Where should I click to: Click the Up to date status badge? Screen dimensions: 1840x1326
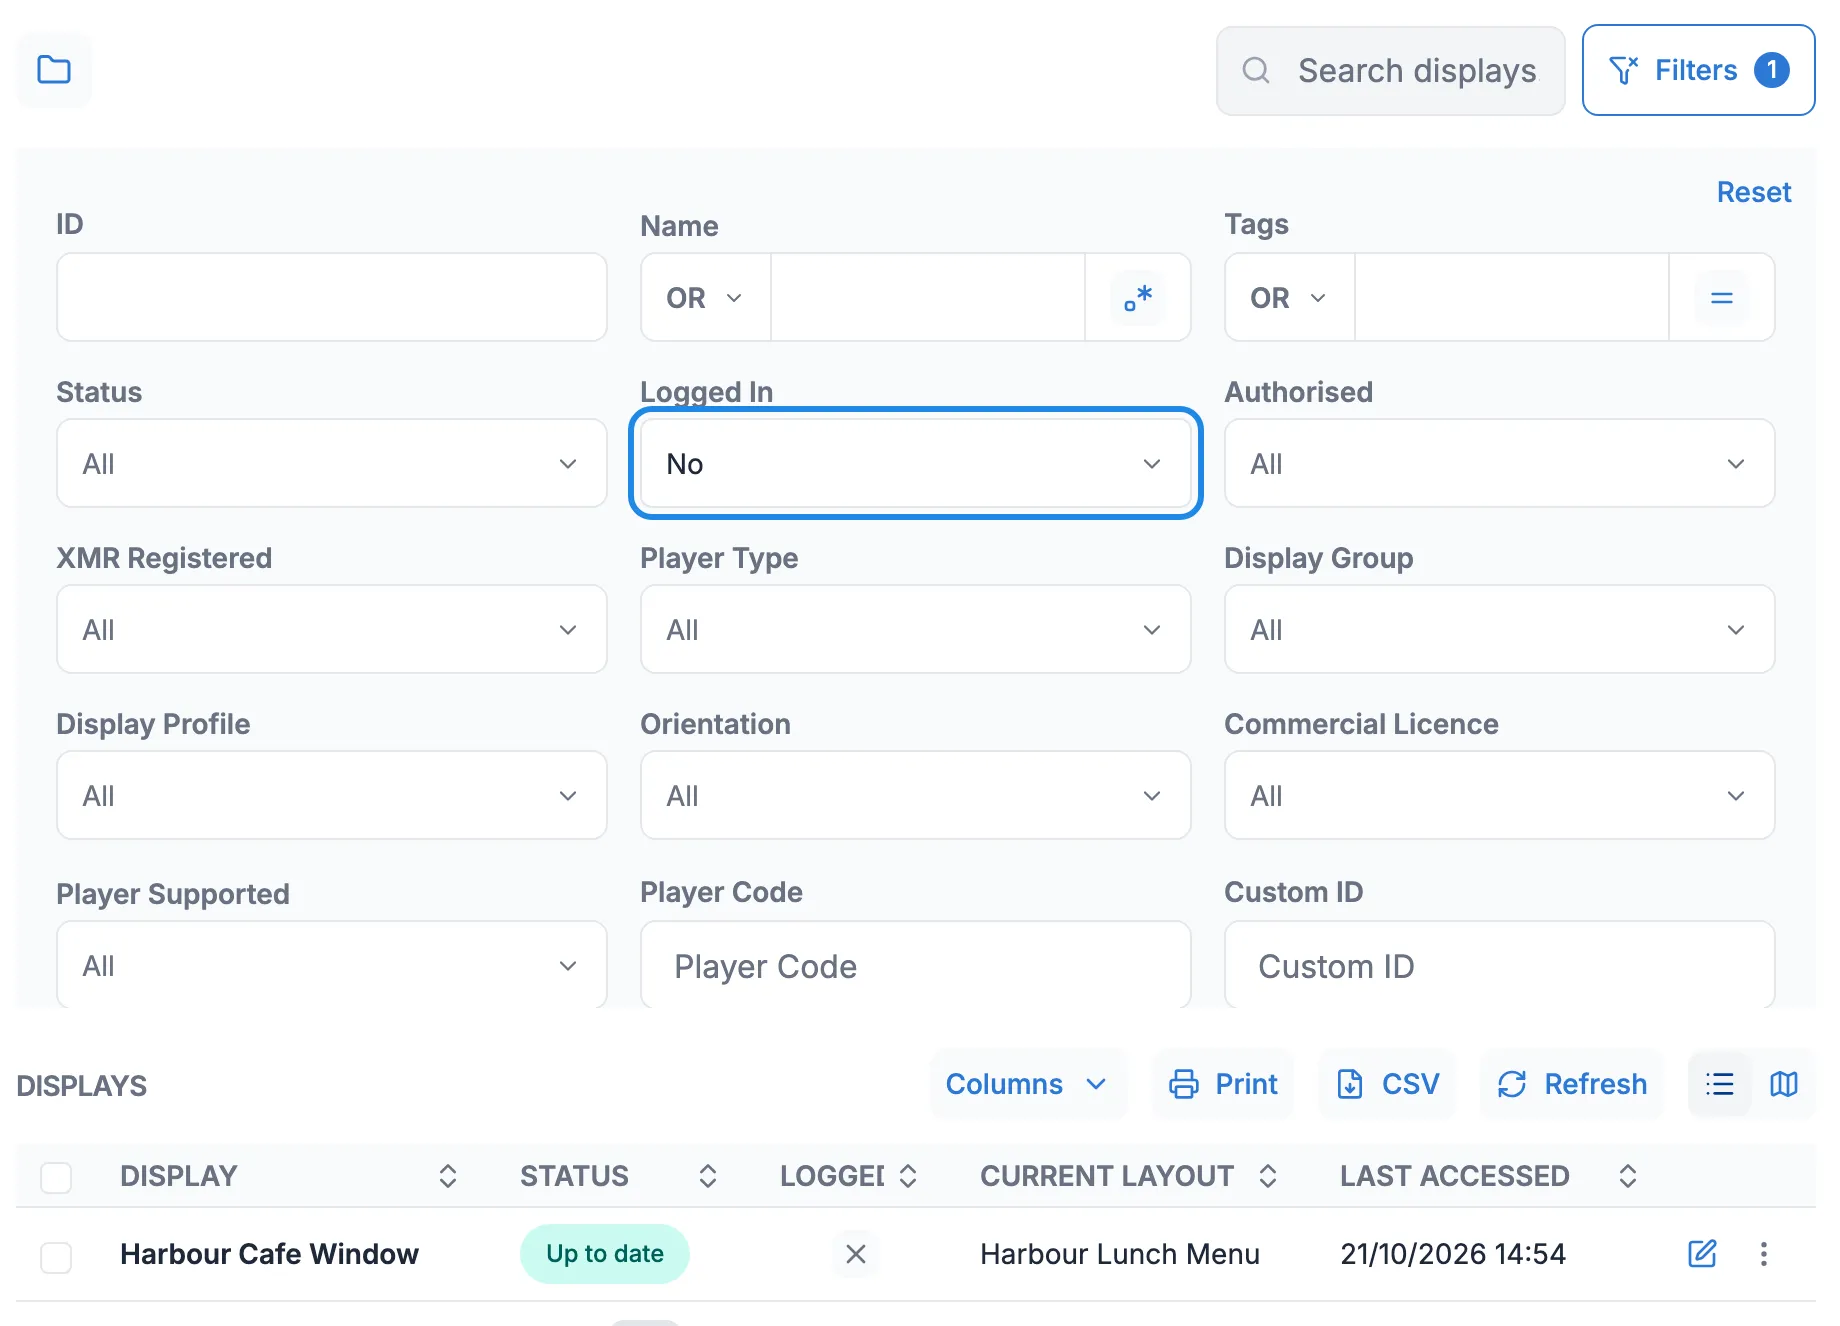(x=605, y=1254)
